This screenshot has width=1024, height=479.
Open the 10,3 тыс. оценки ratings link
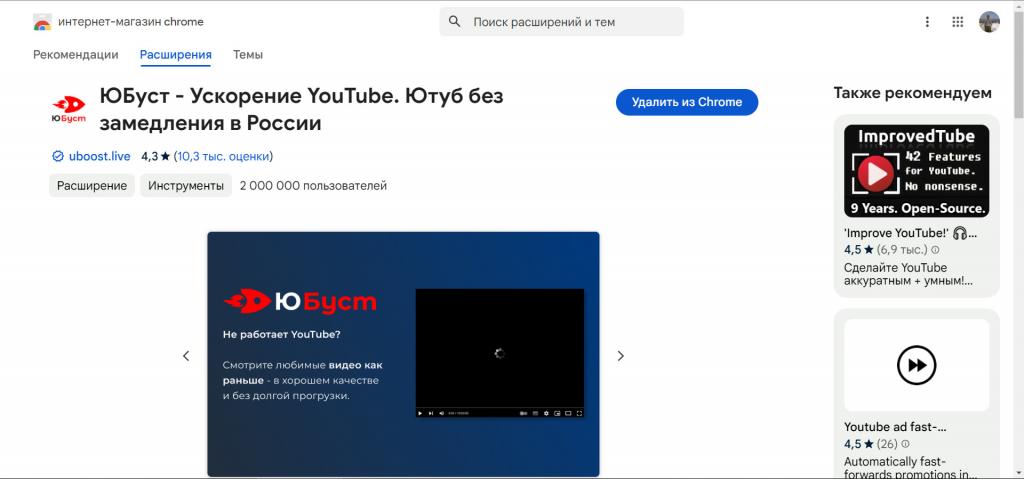click(x=223, y=156)
